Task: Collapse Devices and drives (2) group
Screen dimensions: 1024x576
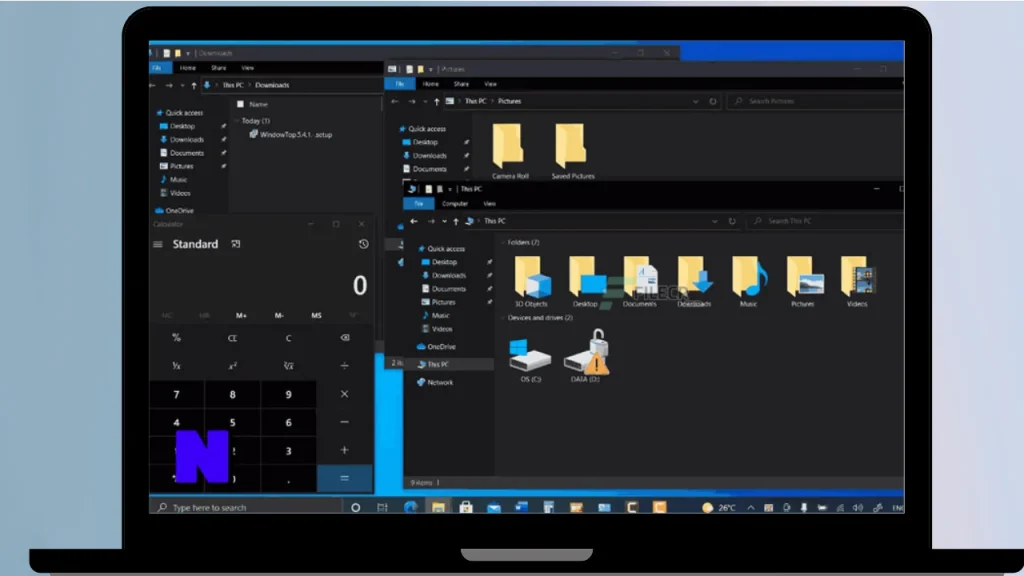Action: (503, 317)
